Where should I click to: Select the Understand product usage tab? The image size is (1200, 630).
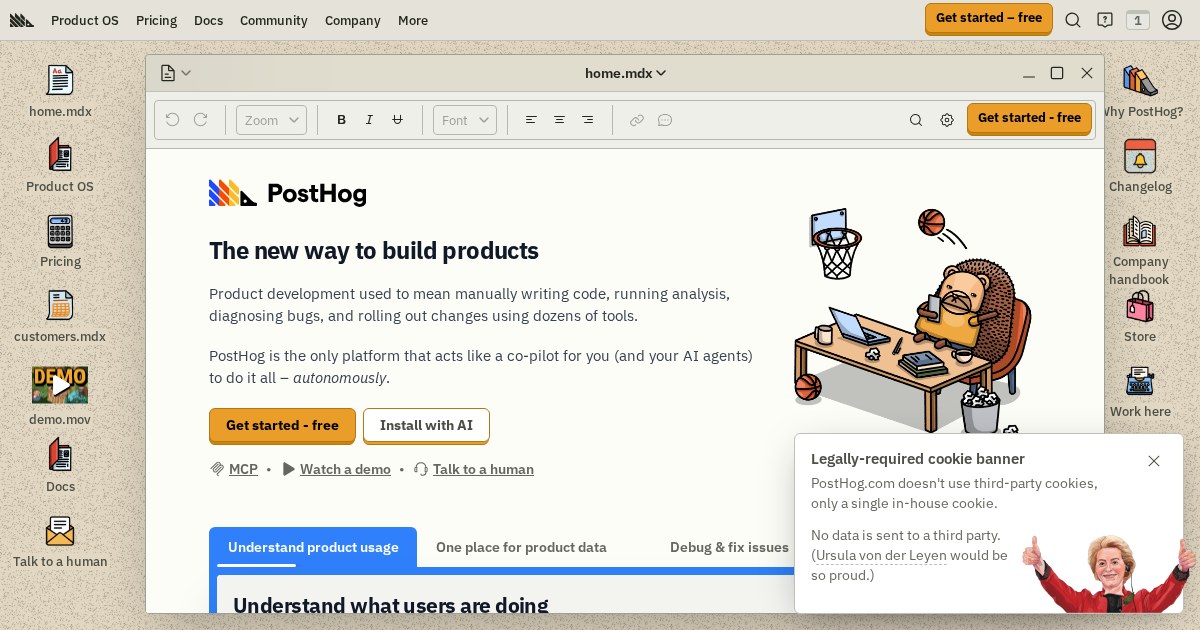[313, 547]
